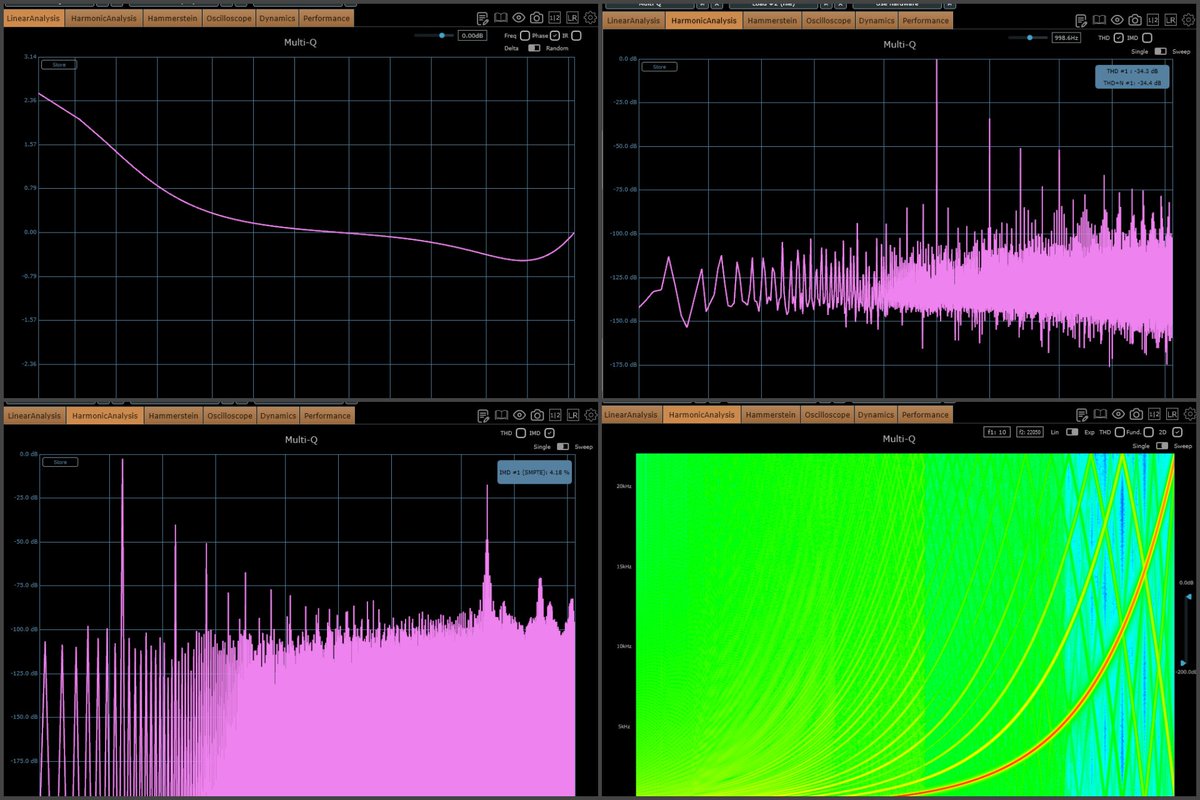Viewport: 1200px width, 800px height.
Task: Adjust gain slider beside the 0.00dB field
Action: 435,36
